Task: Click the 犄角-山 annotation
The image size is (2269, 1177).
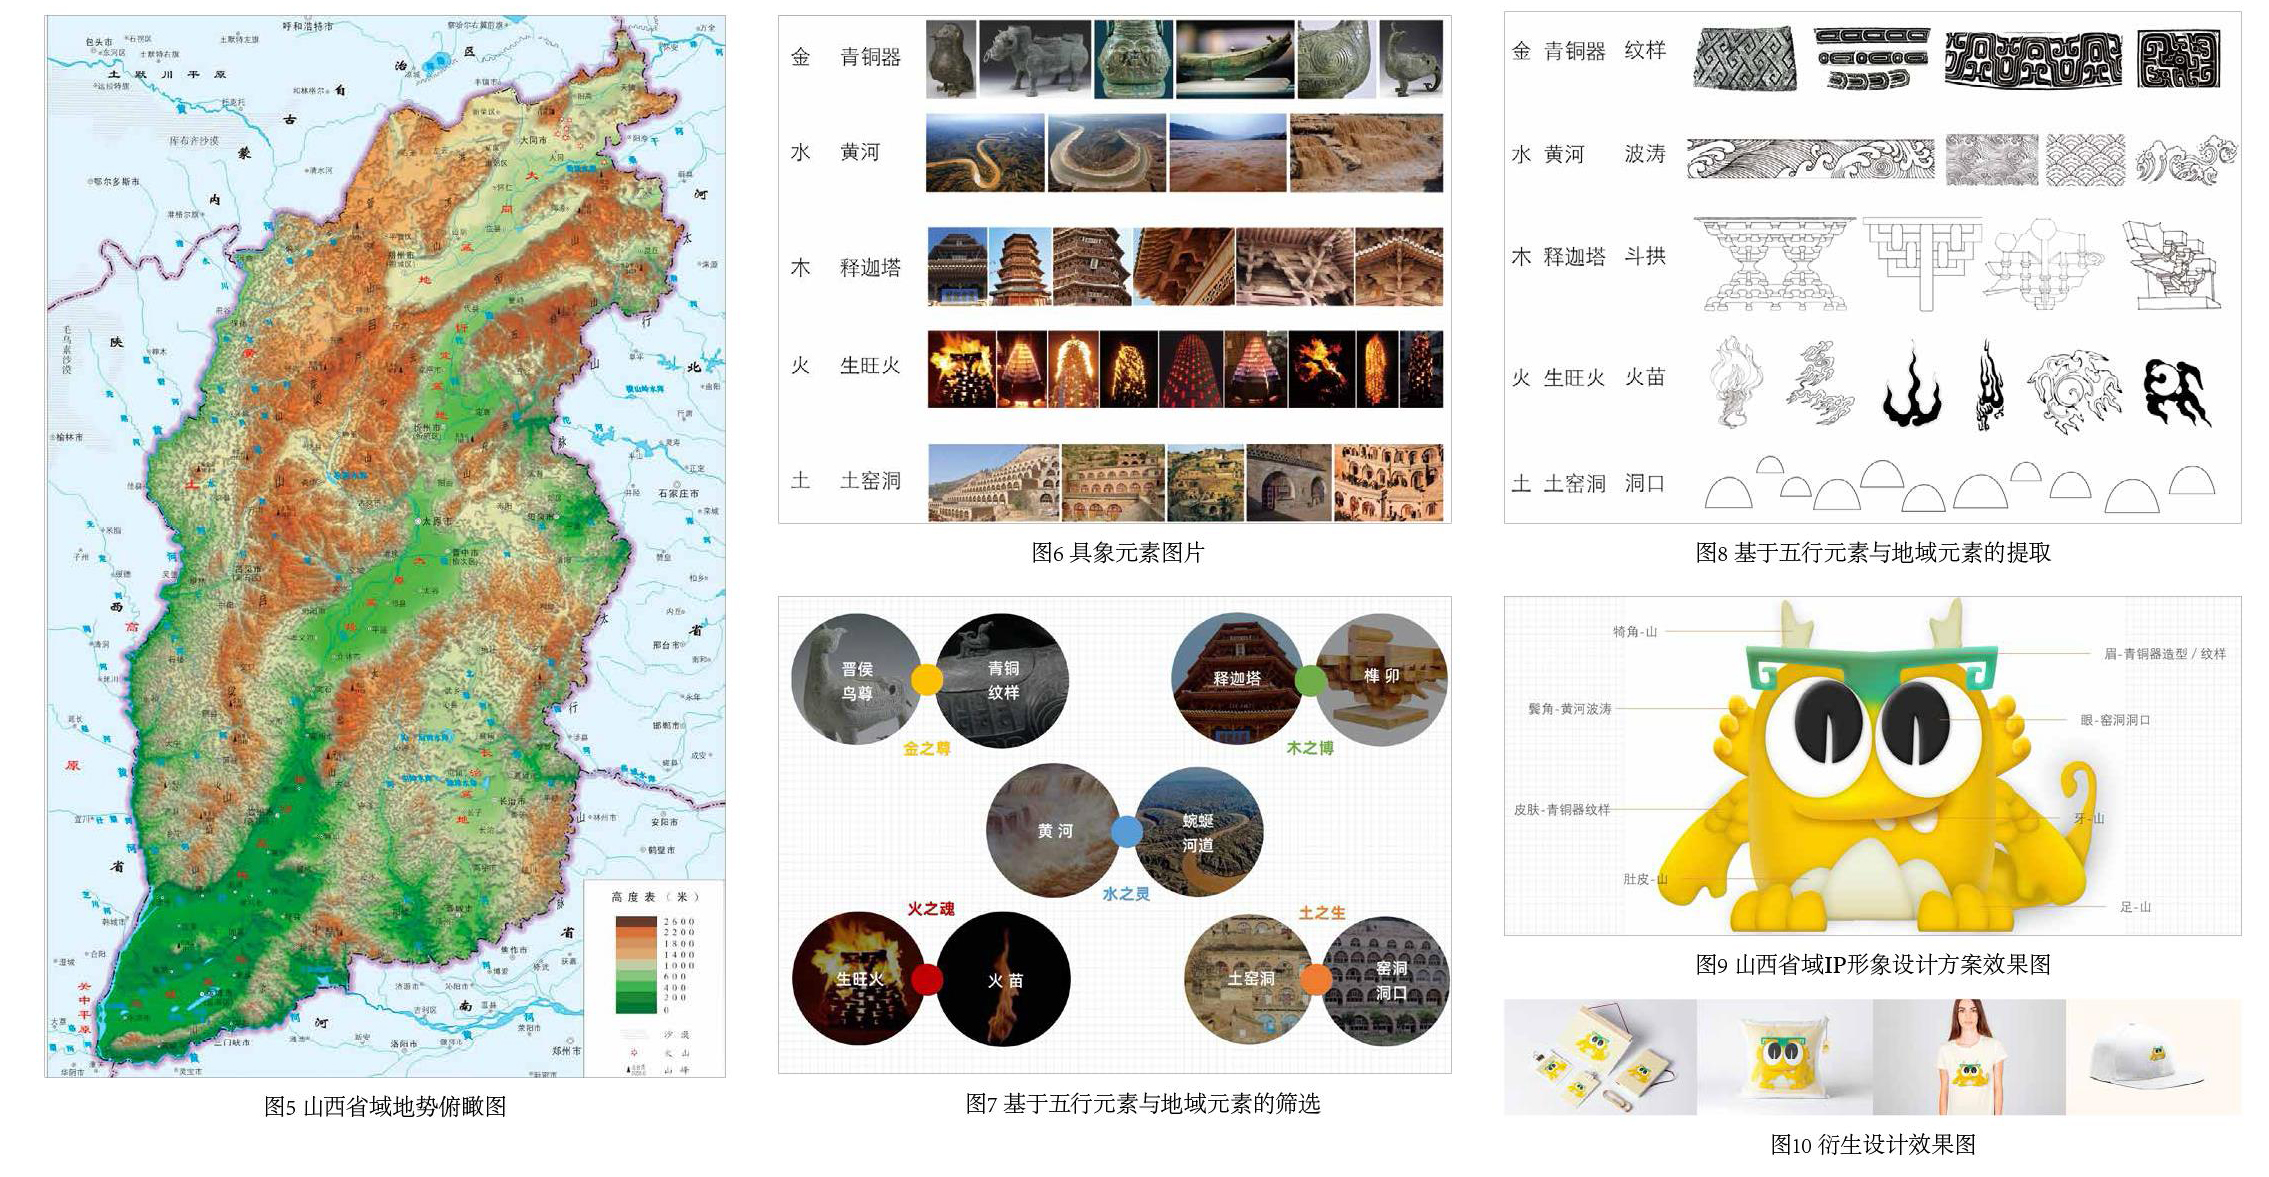Action: click(1635, 632)
